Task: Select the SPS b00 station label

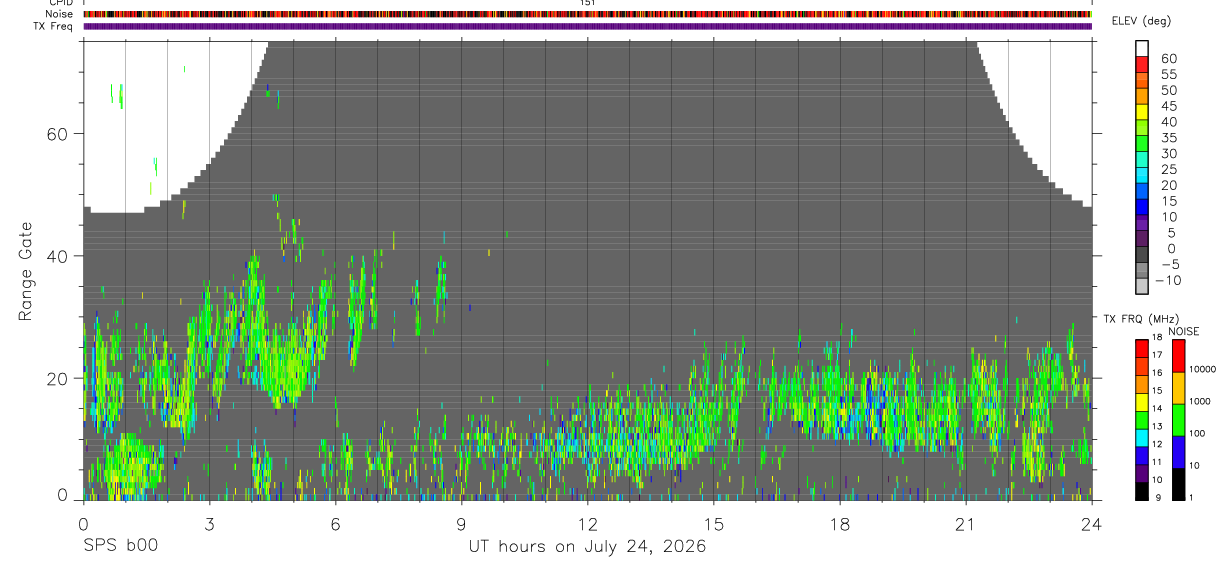Action: (x=120, y=547)
